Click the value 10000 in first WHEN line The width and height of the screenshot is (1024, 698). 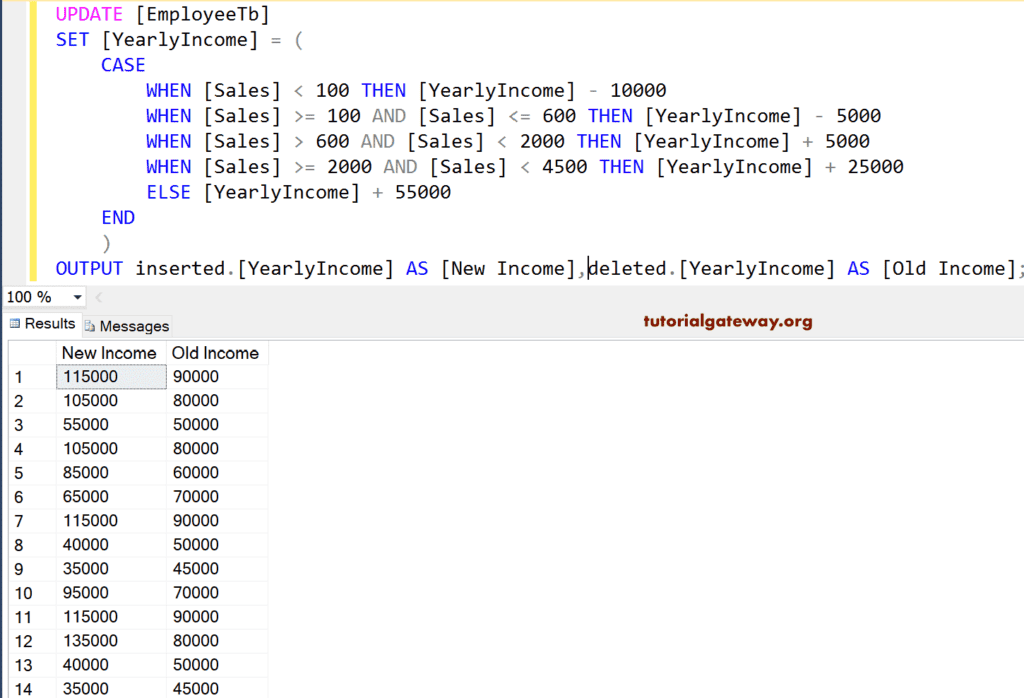638,91
